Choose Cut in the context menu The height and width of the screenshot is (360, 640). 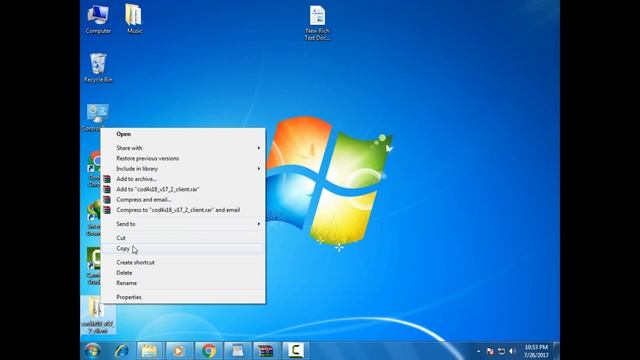pos(183,238)
